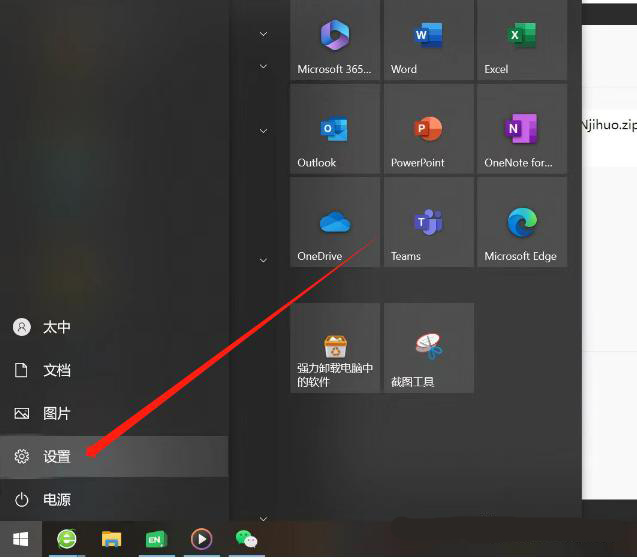Expand the app list chevron beside OneDrive
This screenshot has height=559, width=637.
coord(263,260)
